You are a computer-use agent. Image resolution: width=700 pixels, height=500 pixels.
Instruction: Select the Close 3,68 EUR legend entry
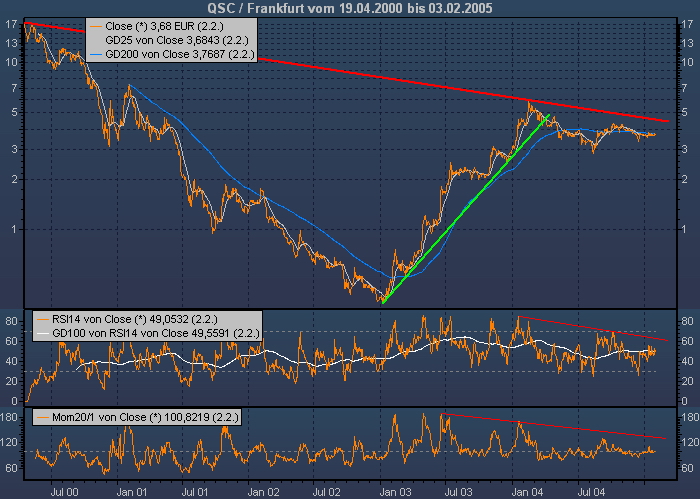[x=164, y=26]
